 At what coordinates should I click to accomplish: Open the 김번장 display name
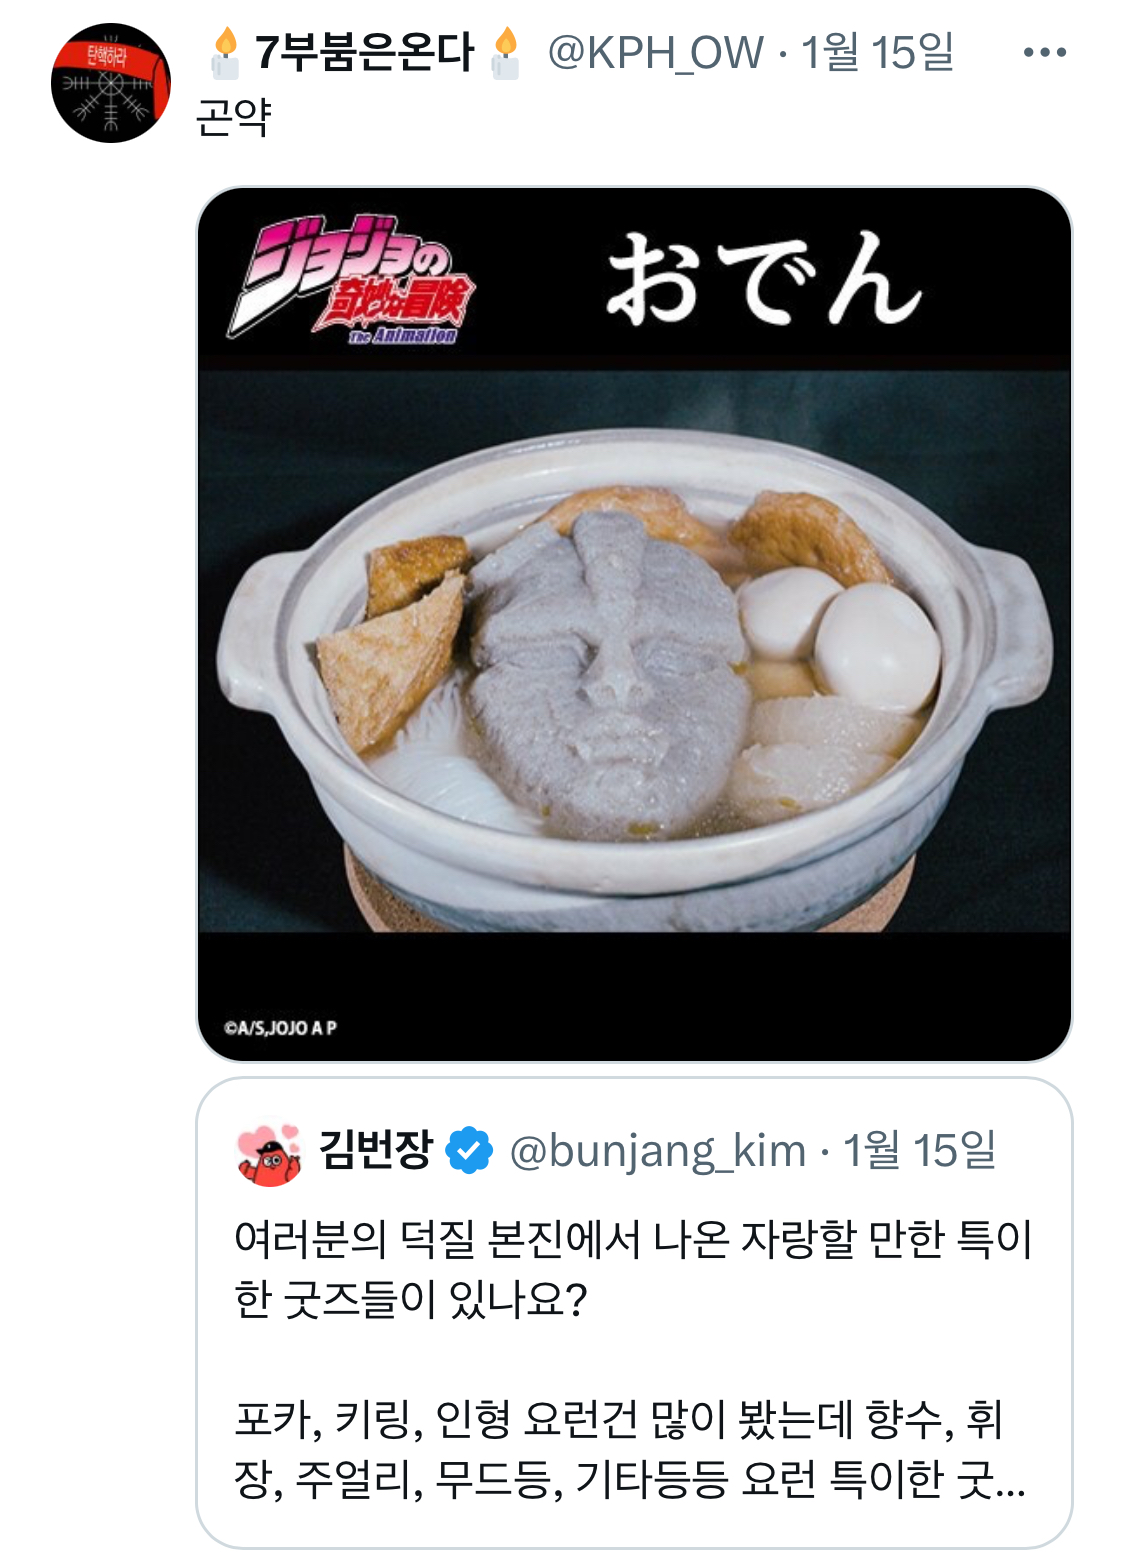[x=376, y=1150]
